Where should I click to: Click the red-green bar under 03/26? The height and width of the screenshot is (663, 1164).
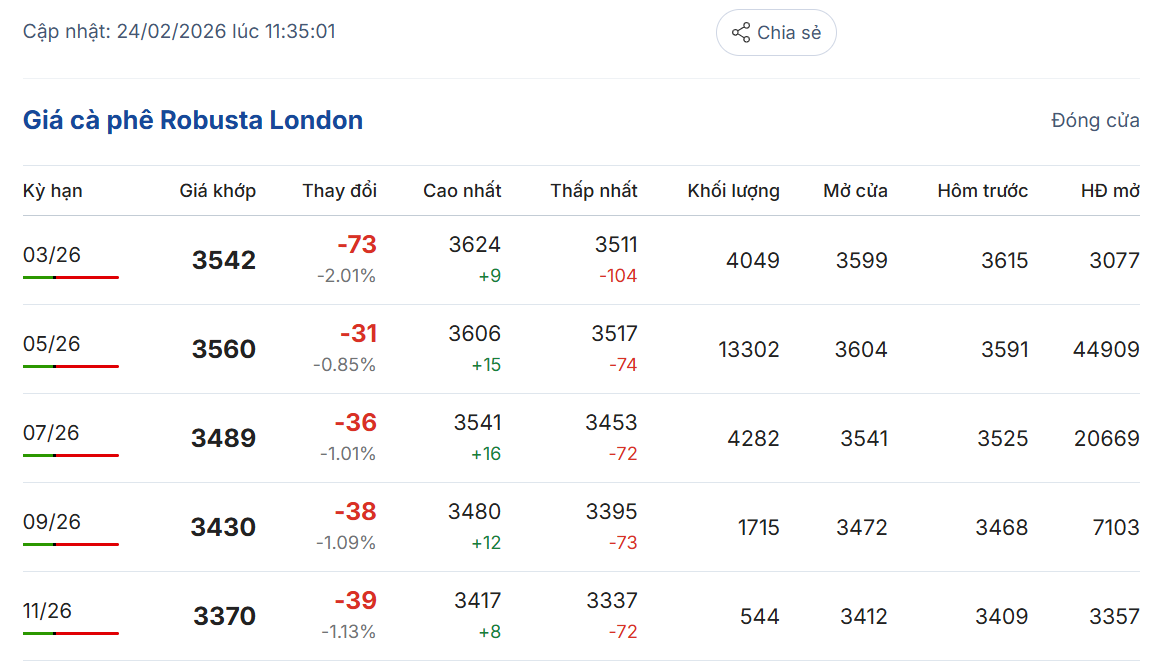tap(71, 277)
